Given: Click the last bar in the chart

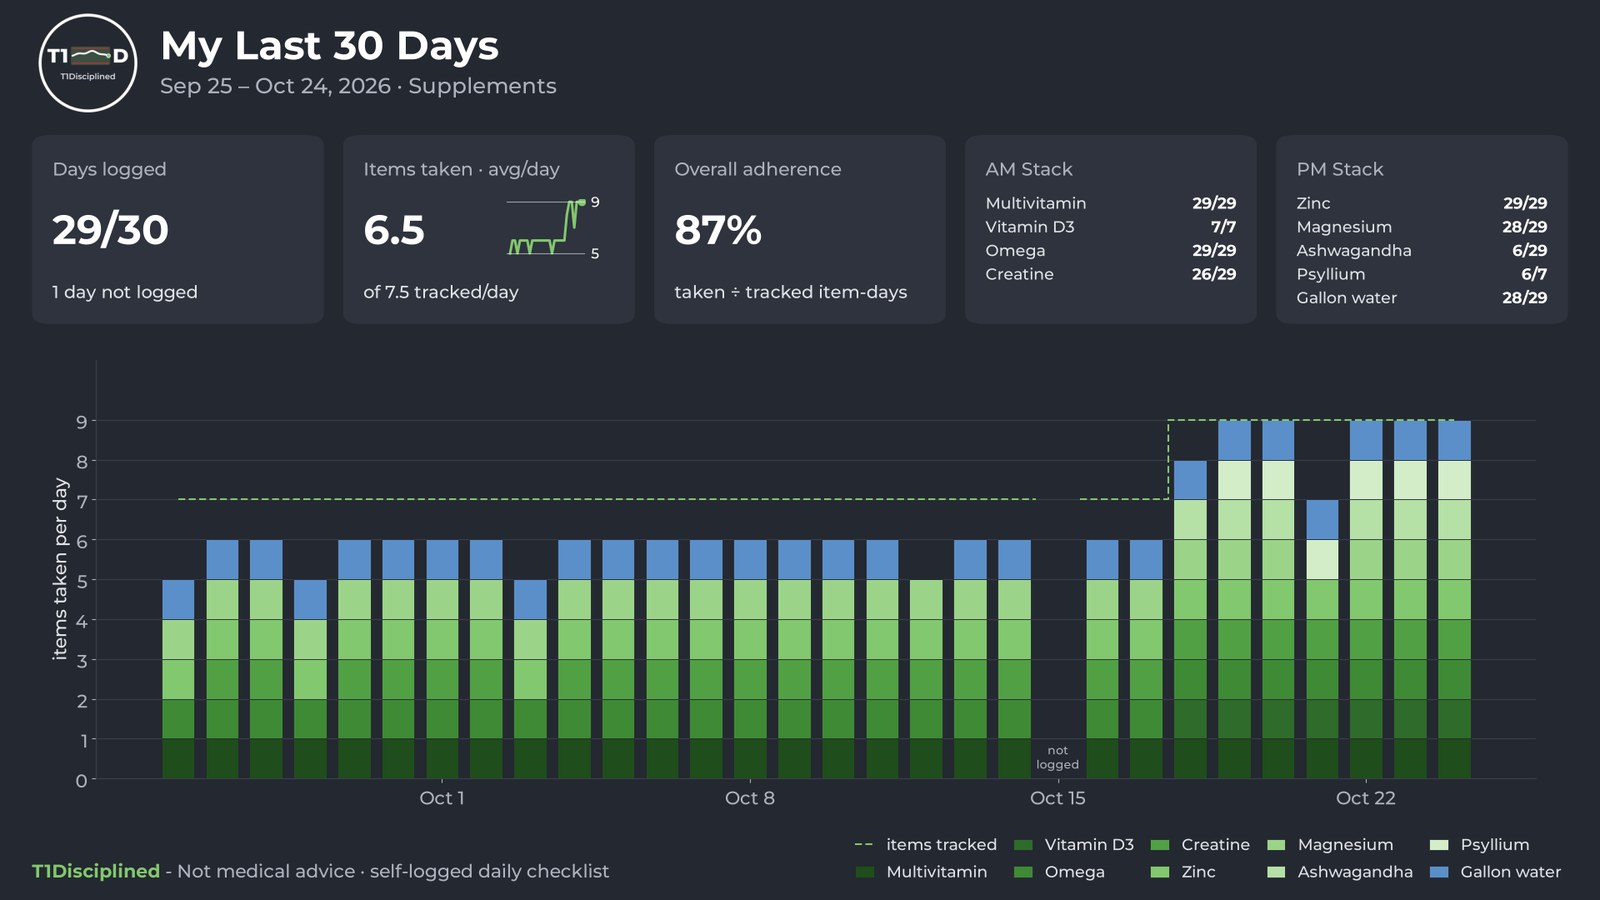Looking at the screenshot, I should 1454,600.
